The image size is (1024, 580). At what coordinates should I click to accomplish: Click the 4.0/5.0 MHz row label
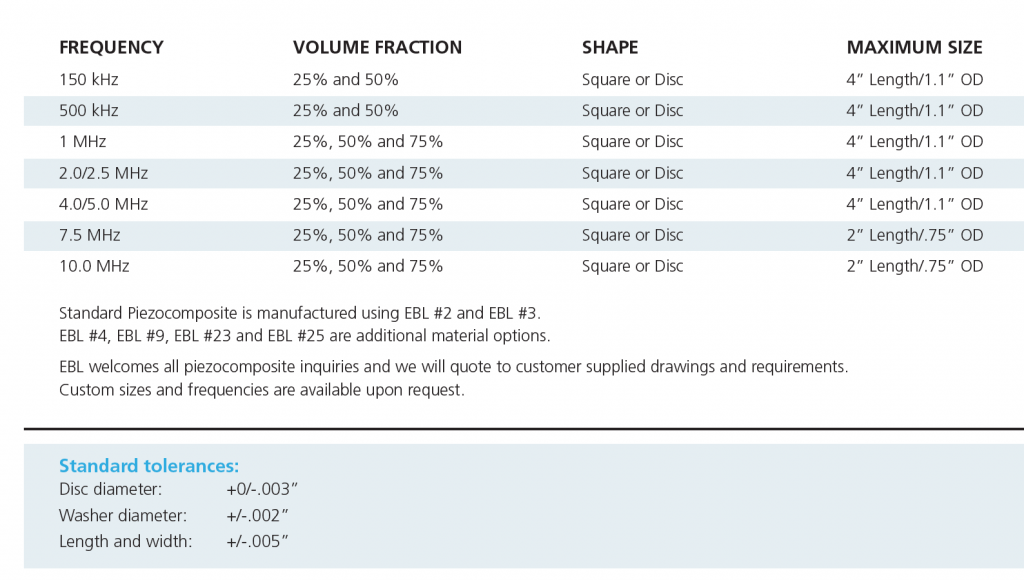click(104, 204)
